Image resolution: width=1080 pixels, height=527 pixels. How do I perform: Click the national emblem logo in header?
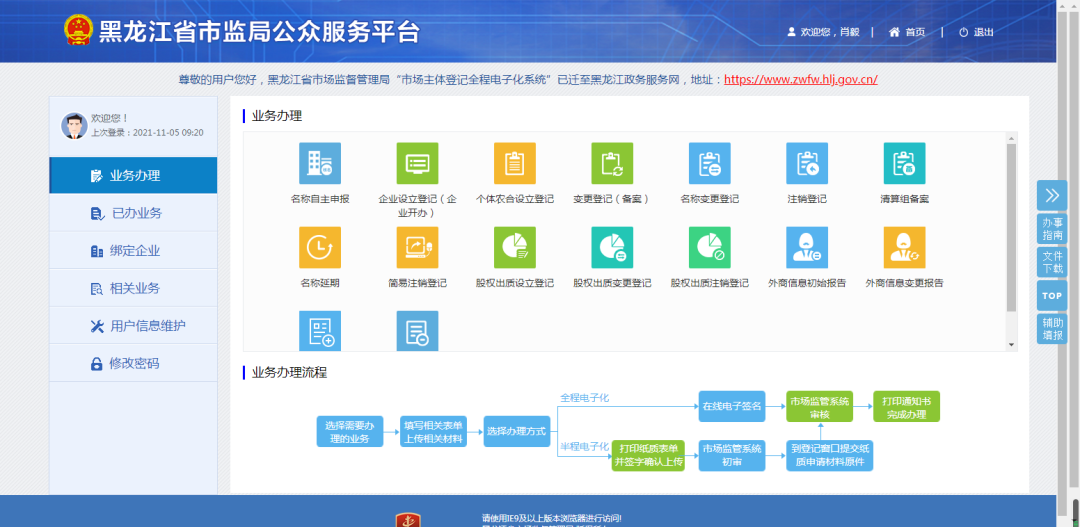coord(78,31)
